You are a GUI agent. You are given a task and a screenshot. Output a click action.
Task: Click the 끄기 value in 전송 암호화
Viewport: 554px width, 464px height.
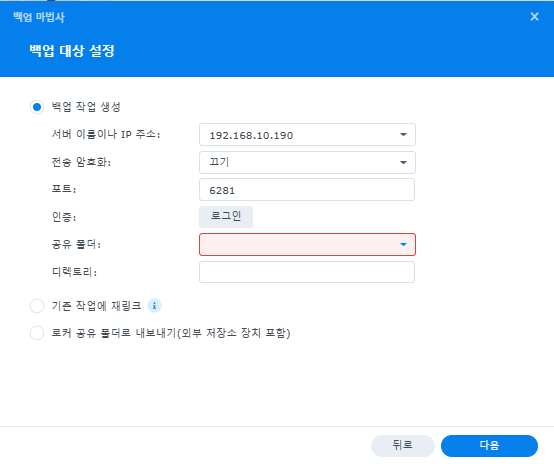(219, 162)
